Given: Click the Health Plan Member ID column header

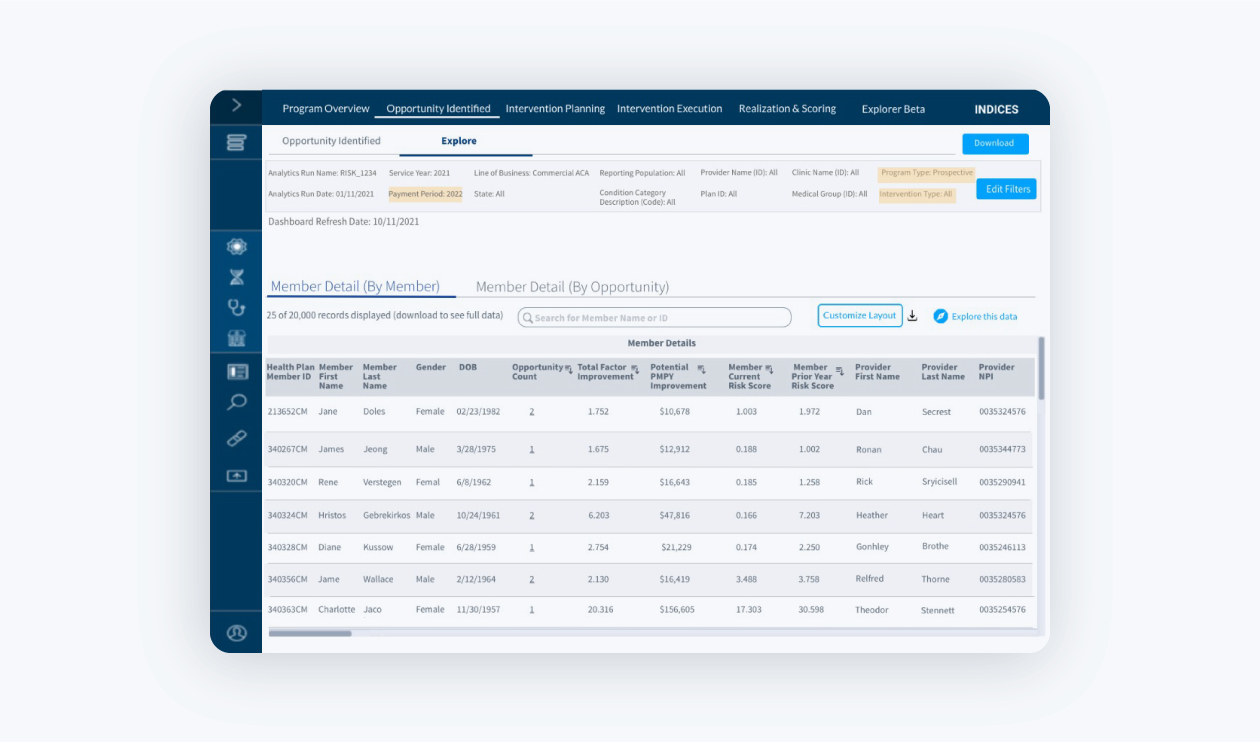Looking at the screenshot, I should tap(290, 372).
